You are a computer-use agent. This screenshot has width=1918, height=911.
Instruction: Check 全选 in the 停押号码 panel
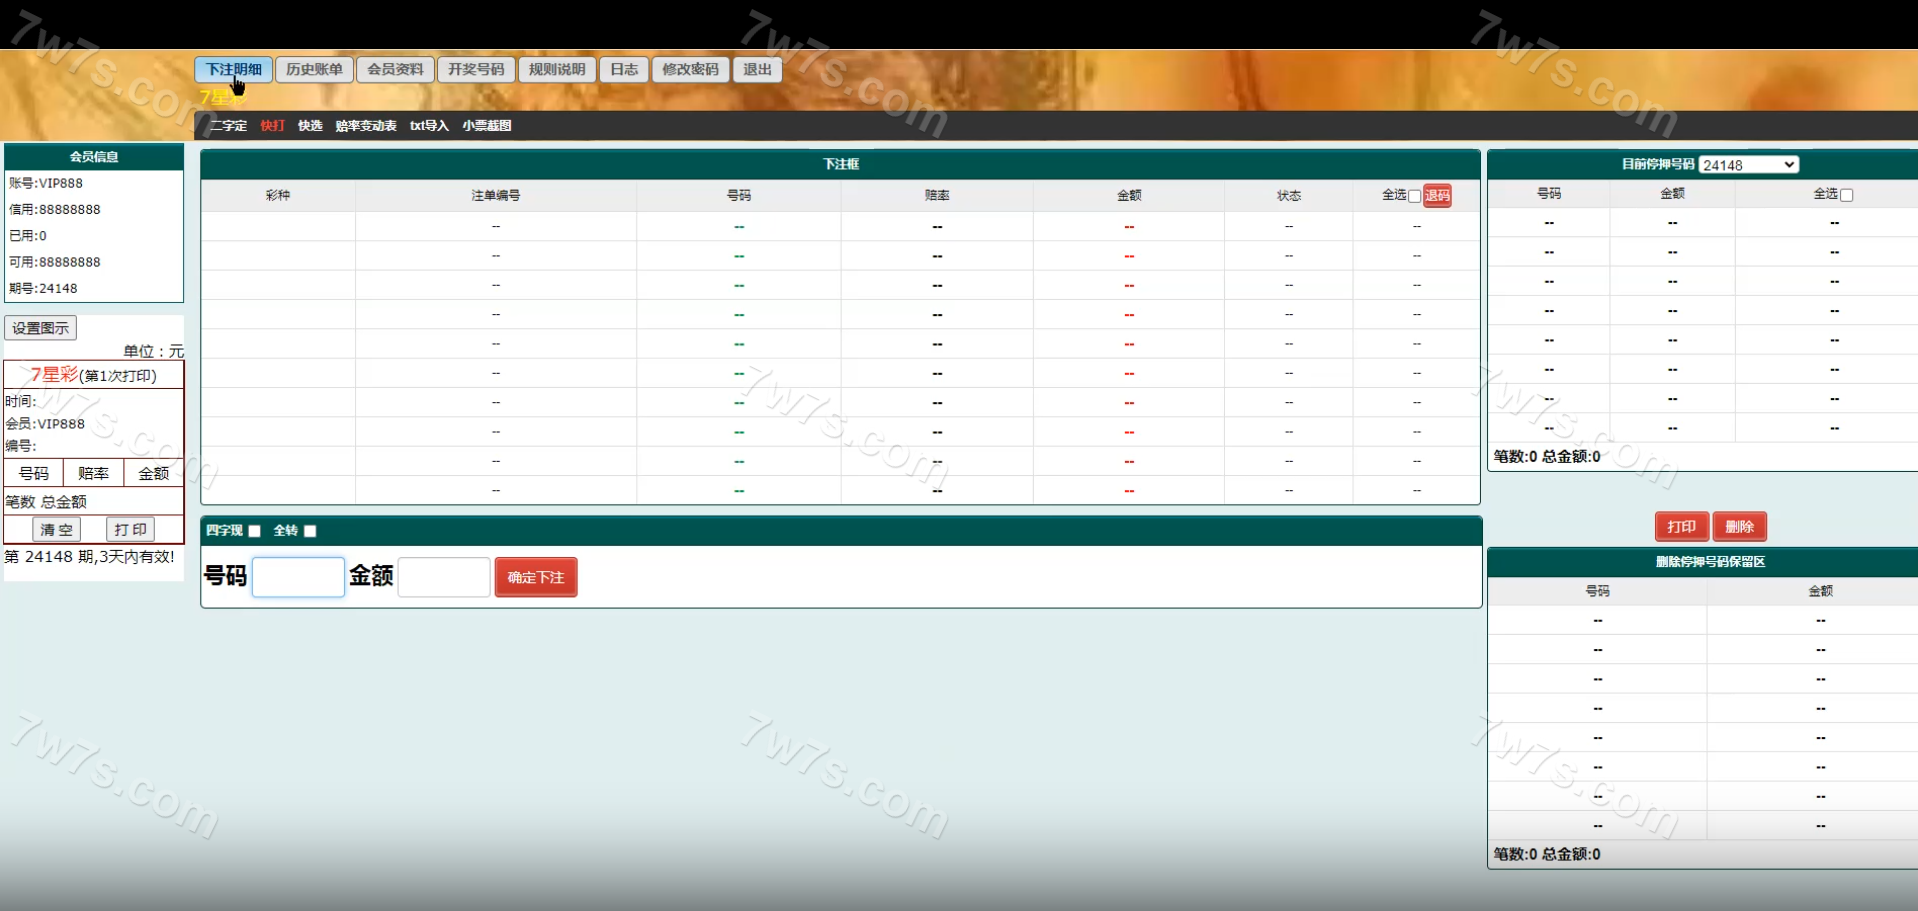pyautogui.click(x=1846, y=195)
